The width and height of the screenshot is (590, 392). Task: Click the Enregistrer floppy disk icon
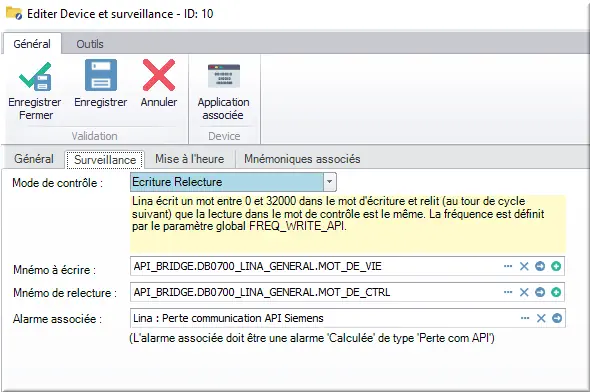tap(101, 75)
